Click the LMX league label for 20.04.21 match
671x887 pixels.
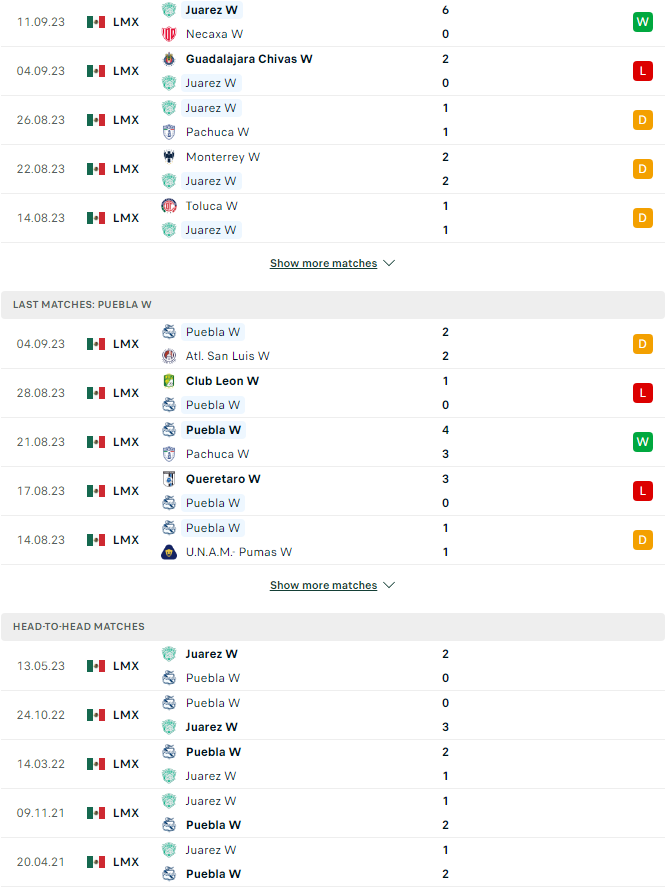126,862
